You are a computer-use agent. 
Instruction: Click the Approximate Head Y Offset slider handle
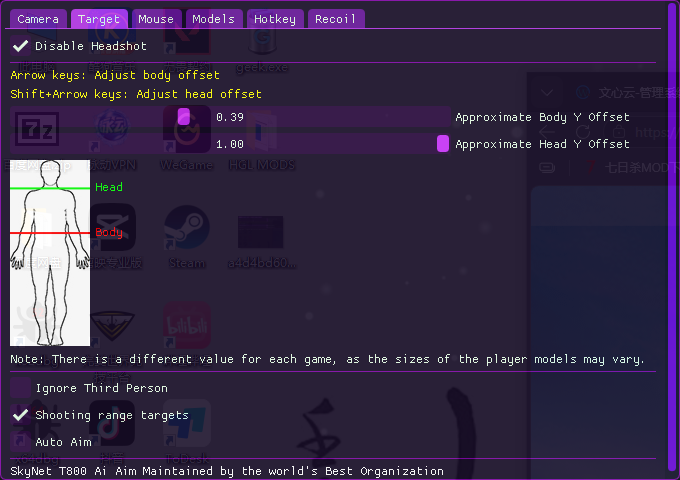tap(443, 144)
